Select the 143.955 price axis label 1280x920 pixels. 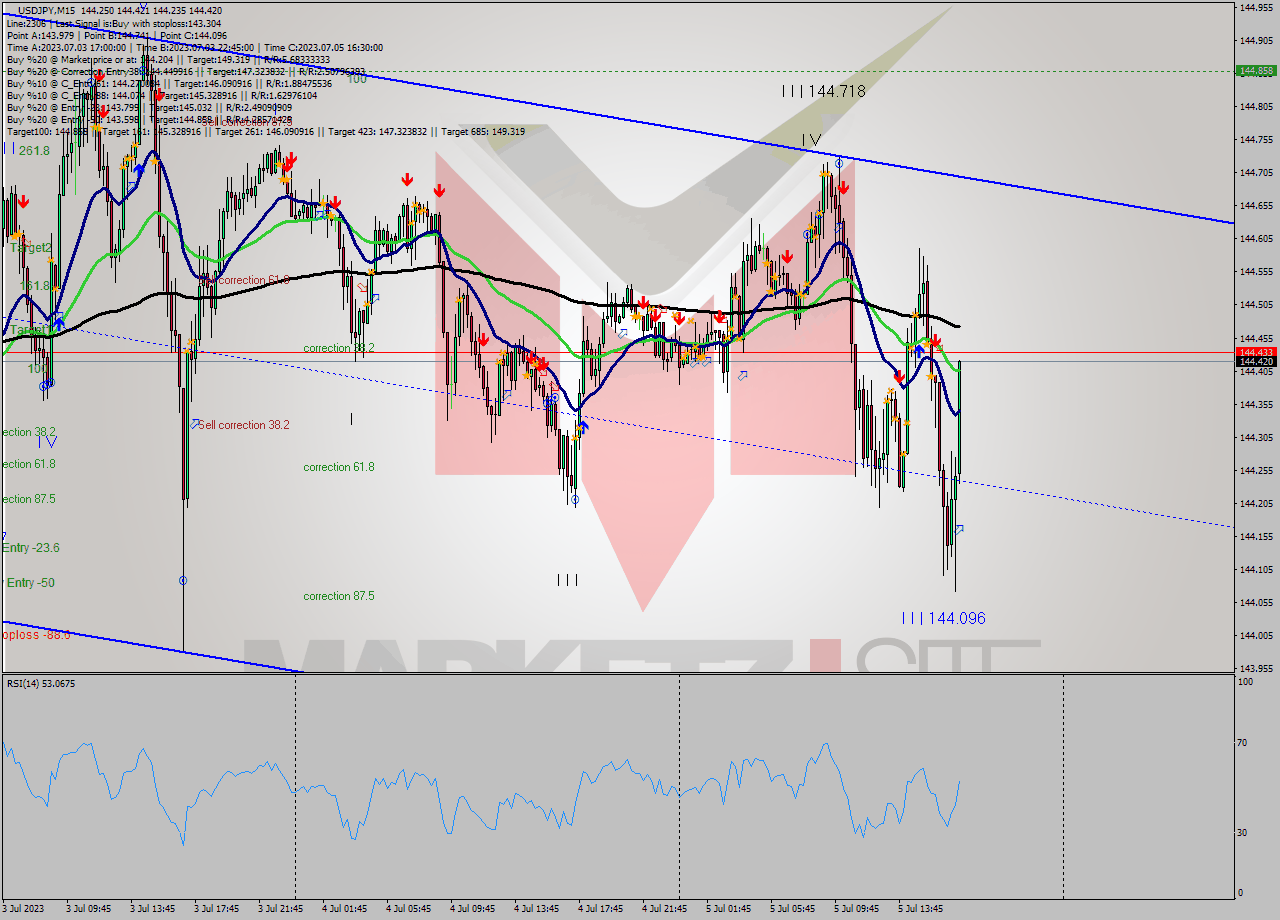pos(1256,668)
